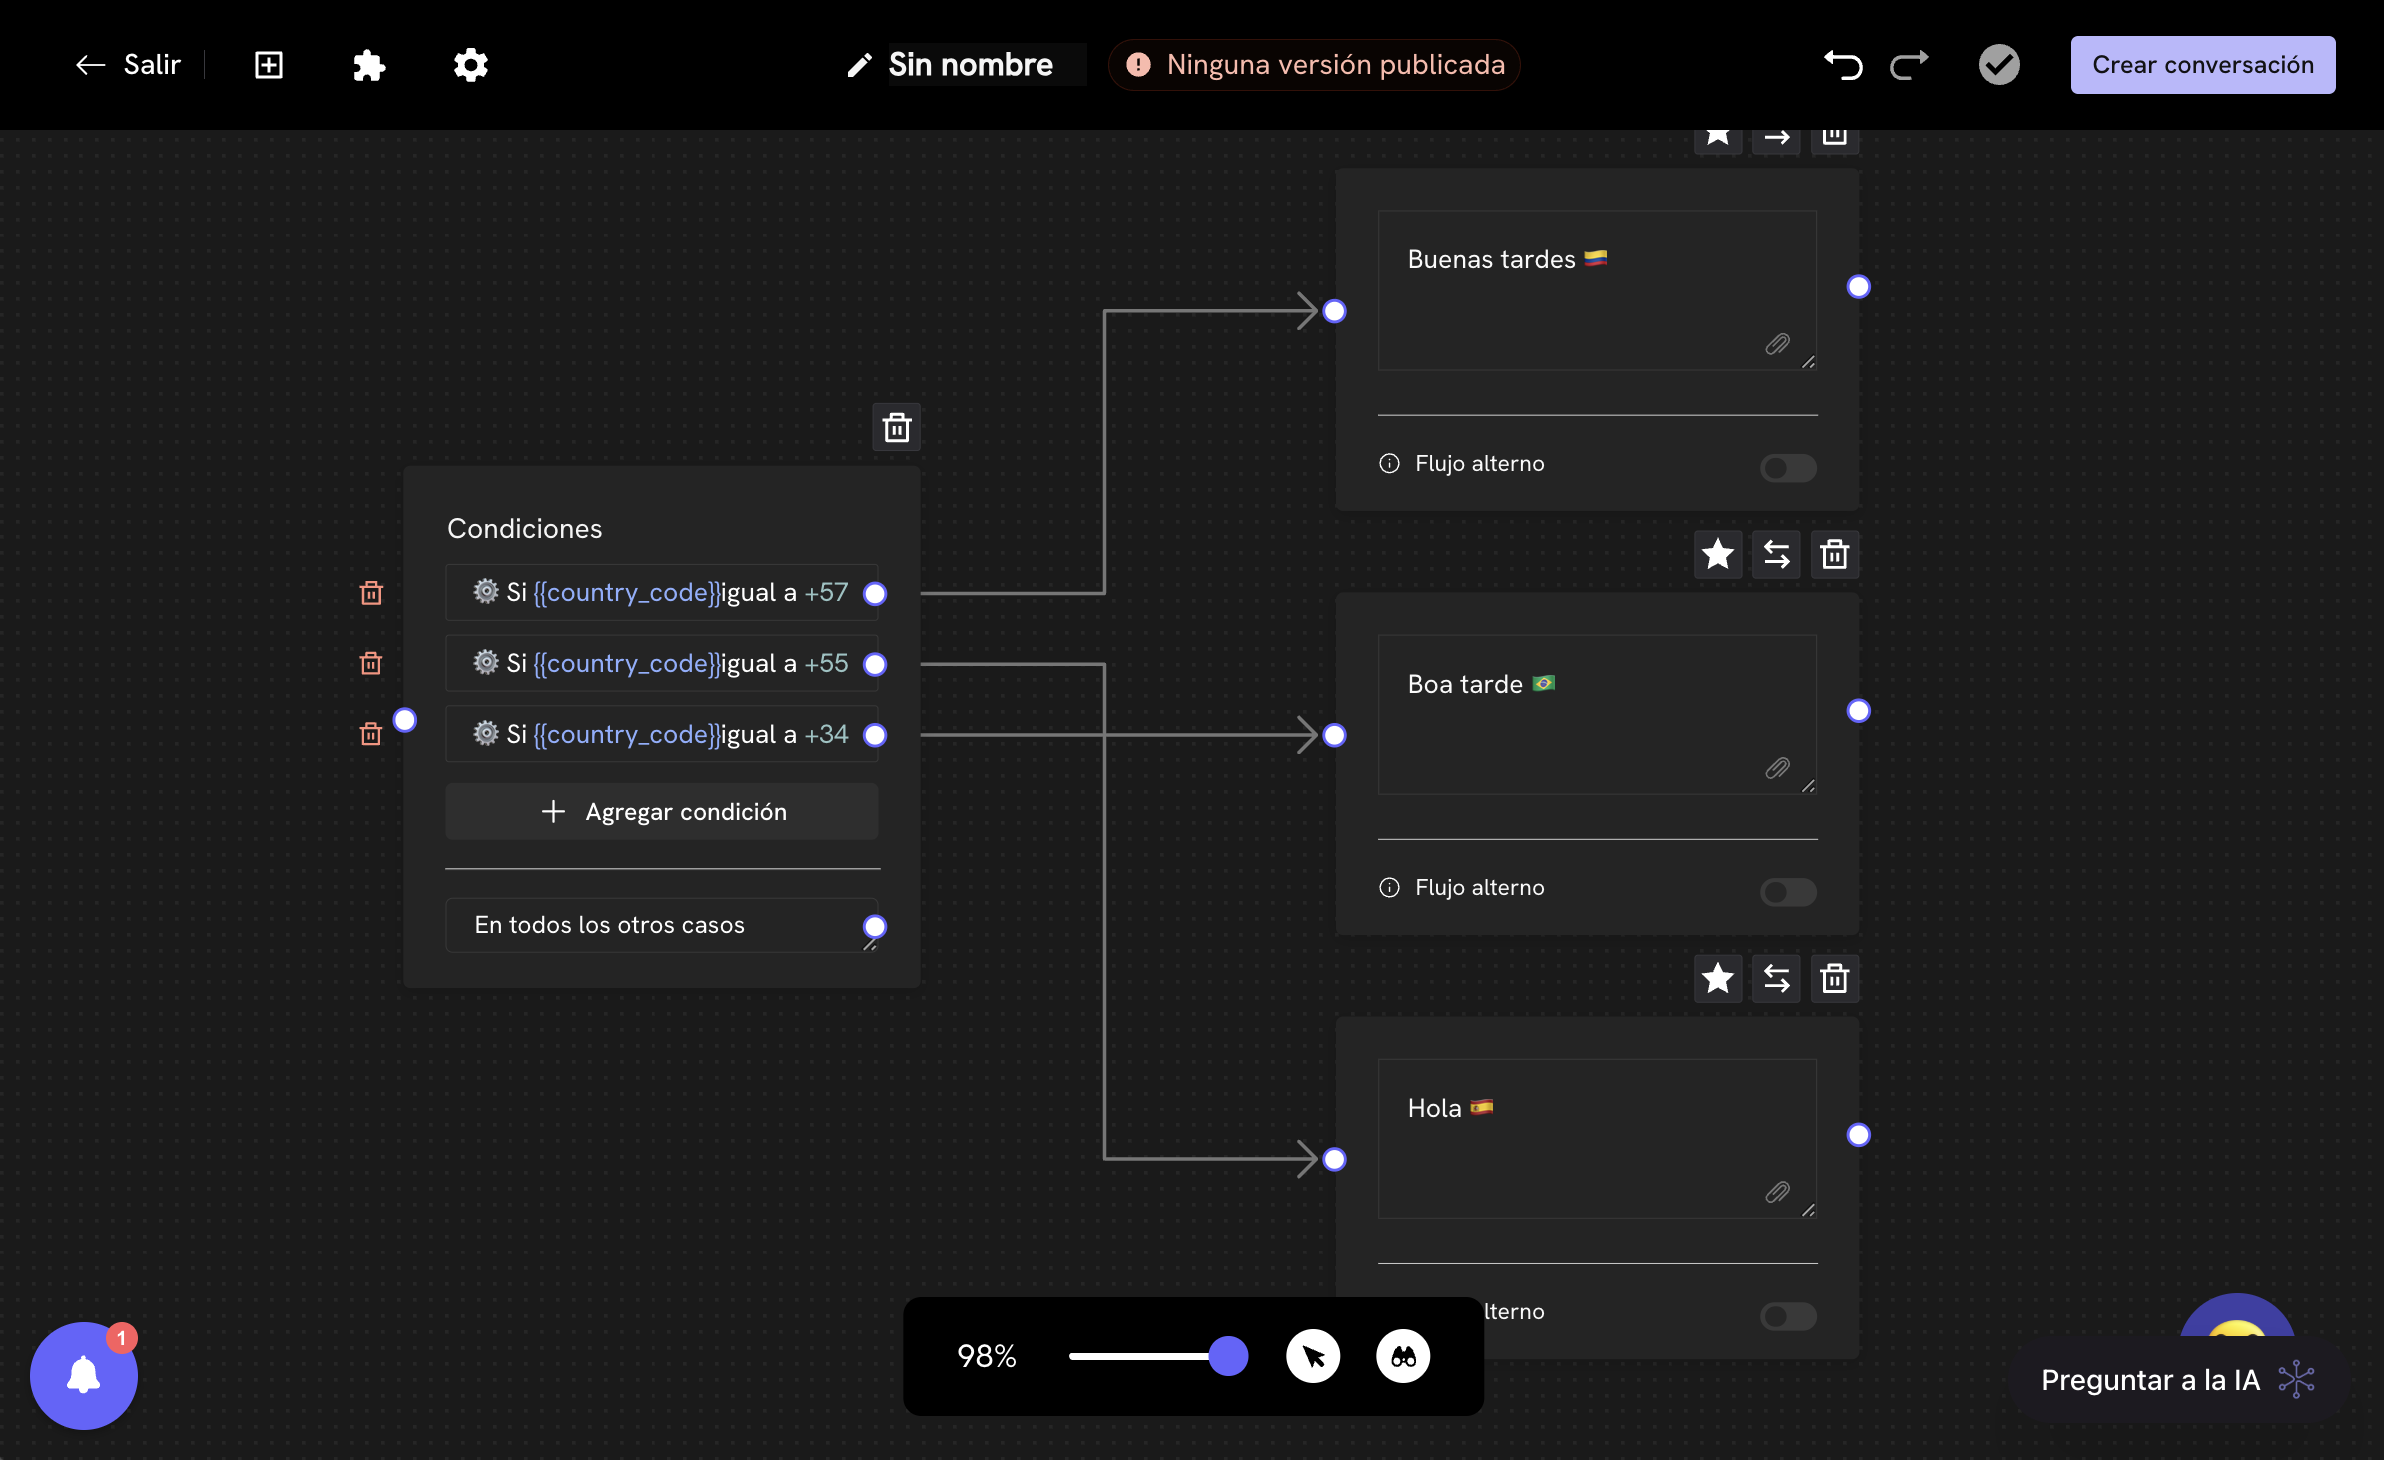Open notifications bell button
2384x1460 pixels.
point(84,1375)
